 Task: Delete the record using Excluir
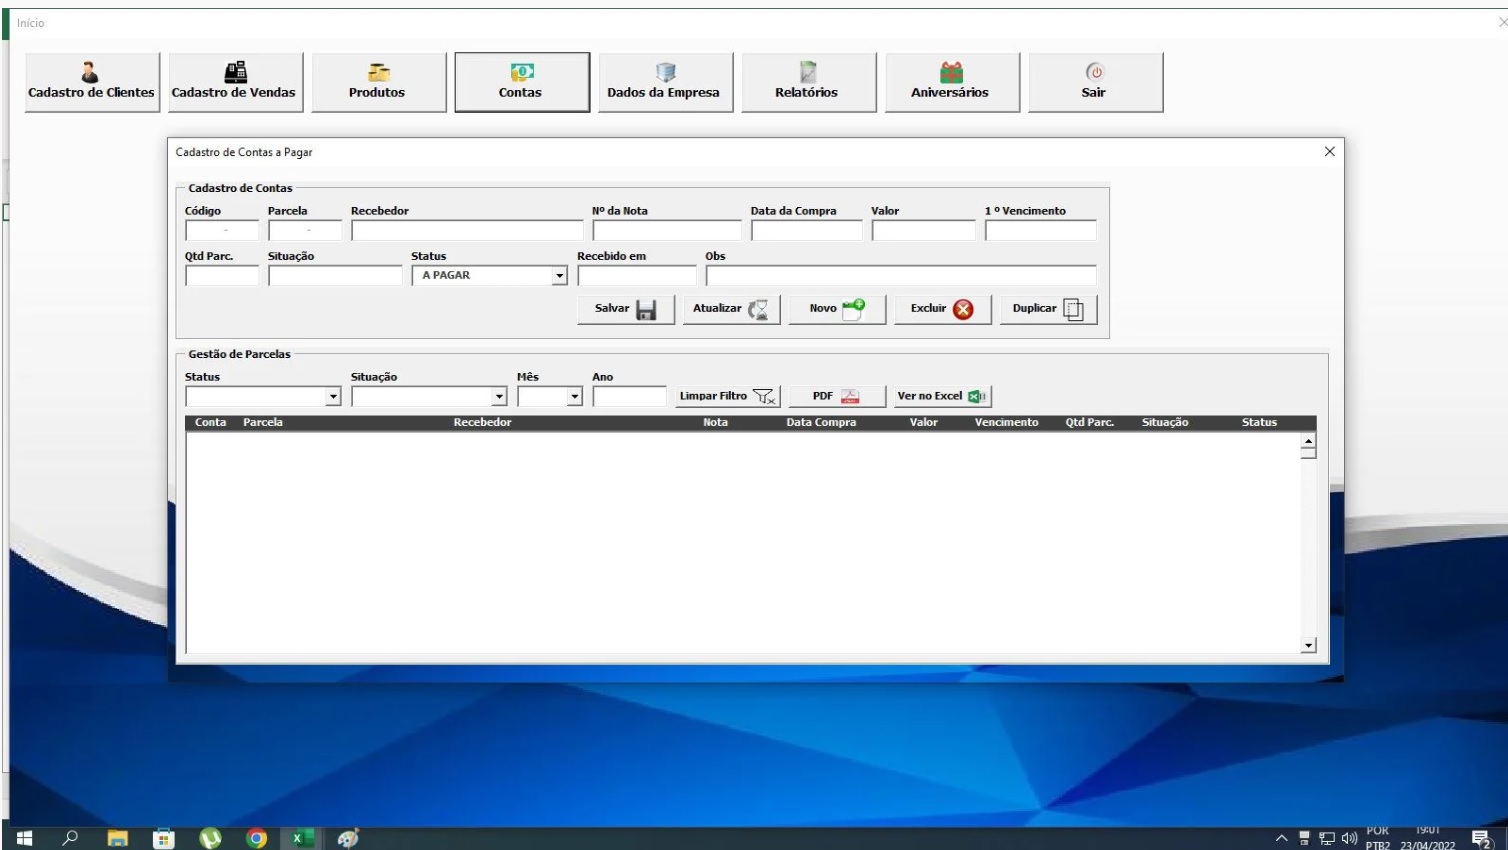(x=942, y=309)
